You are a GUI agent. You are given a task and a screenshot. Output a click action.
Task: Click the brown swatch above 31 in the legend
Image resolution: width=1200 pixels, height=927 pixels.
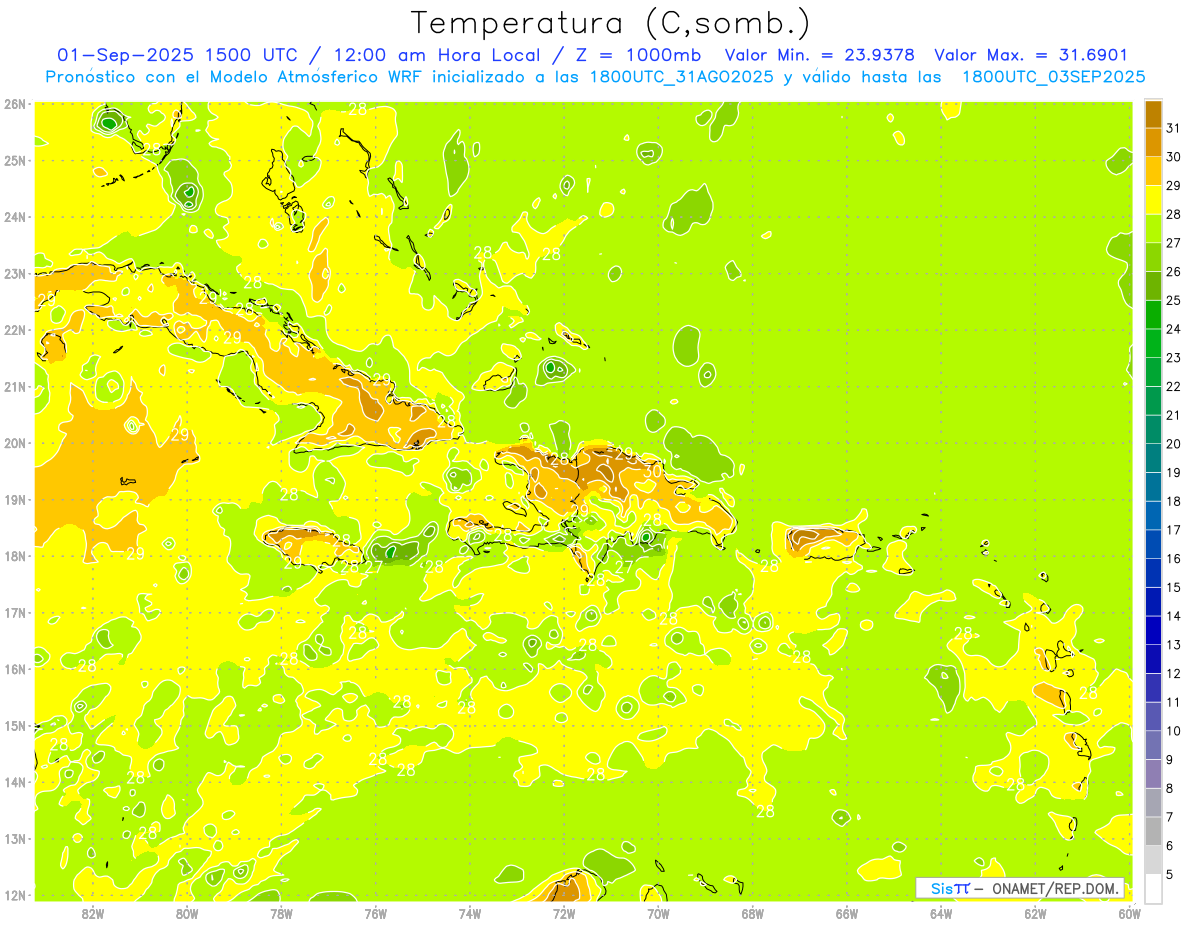(1153, 115)
